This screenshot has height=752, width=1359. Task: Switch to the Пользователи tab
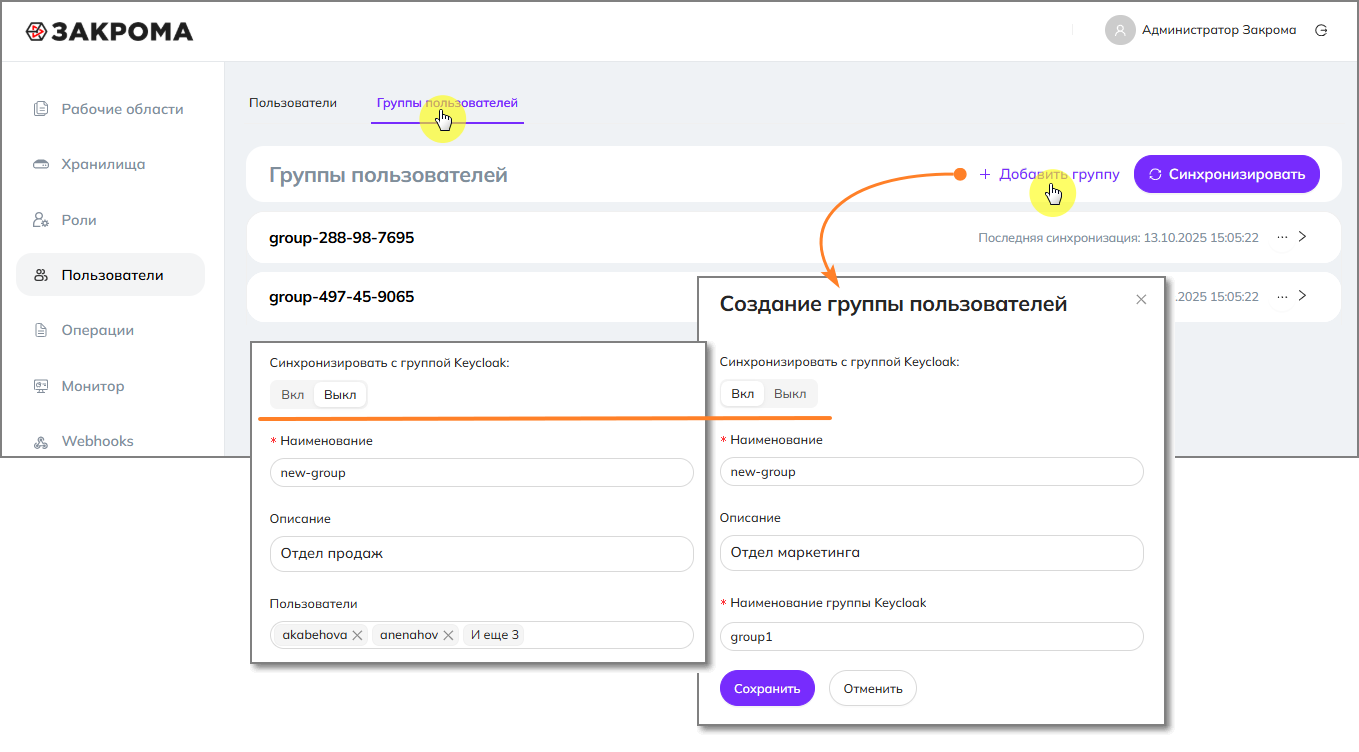(293, 103)
